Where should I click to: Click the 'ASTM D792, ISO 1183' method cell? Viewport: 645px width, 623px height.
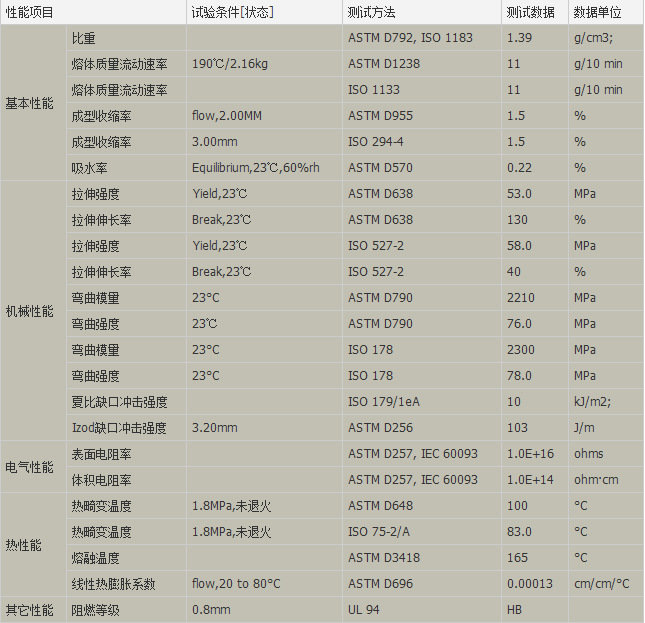422,38
